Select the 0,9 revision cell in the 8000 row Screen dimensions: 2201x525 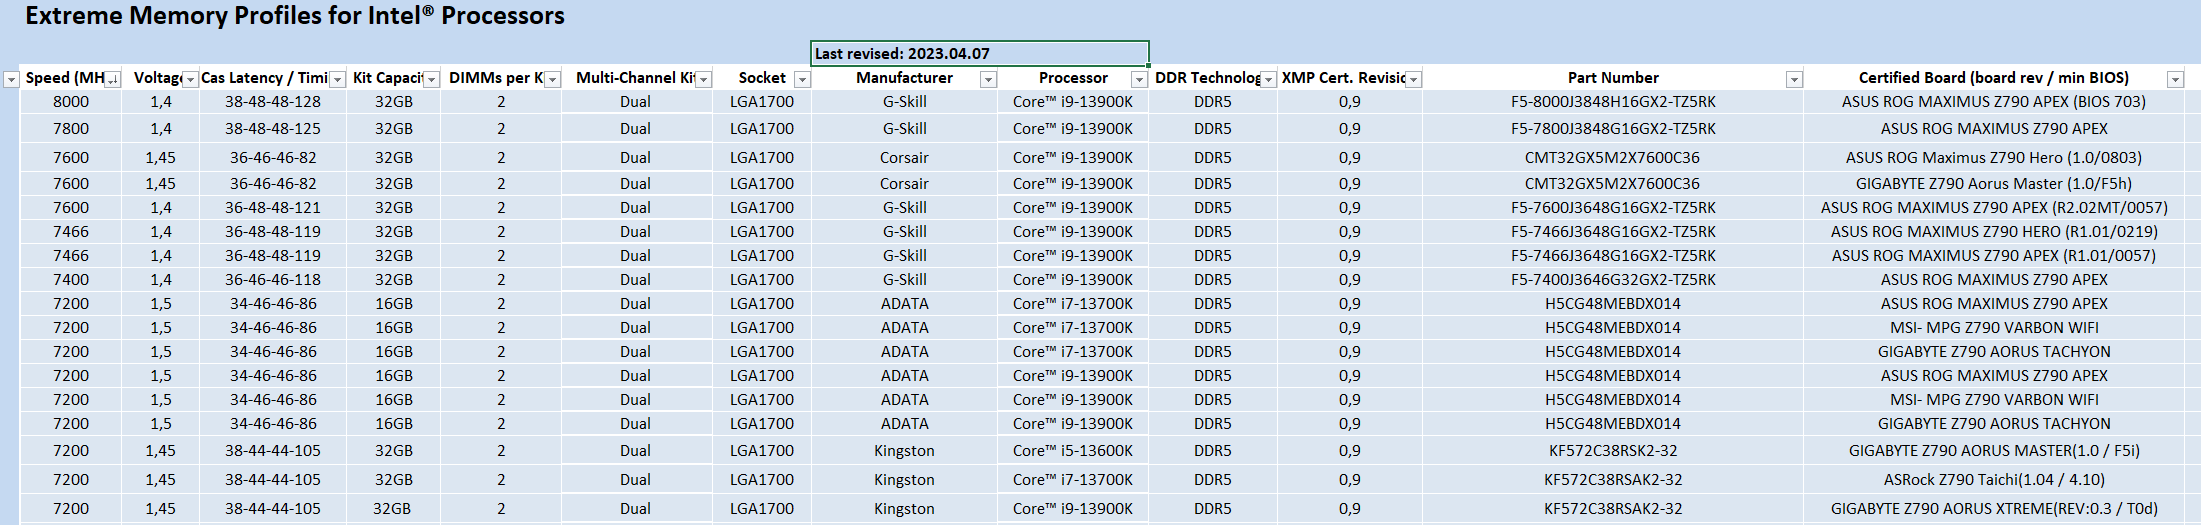[1350, 102]
